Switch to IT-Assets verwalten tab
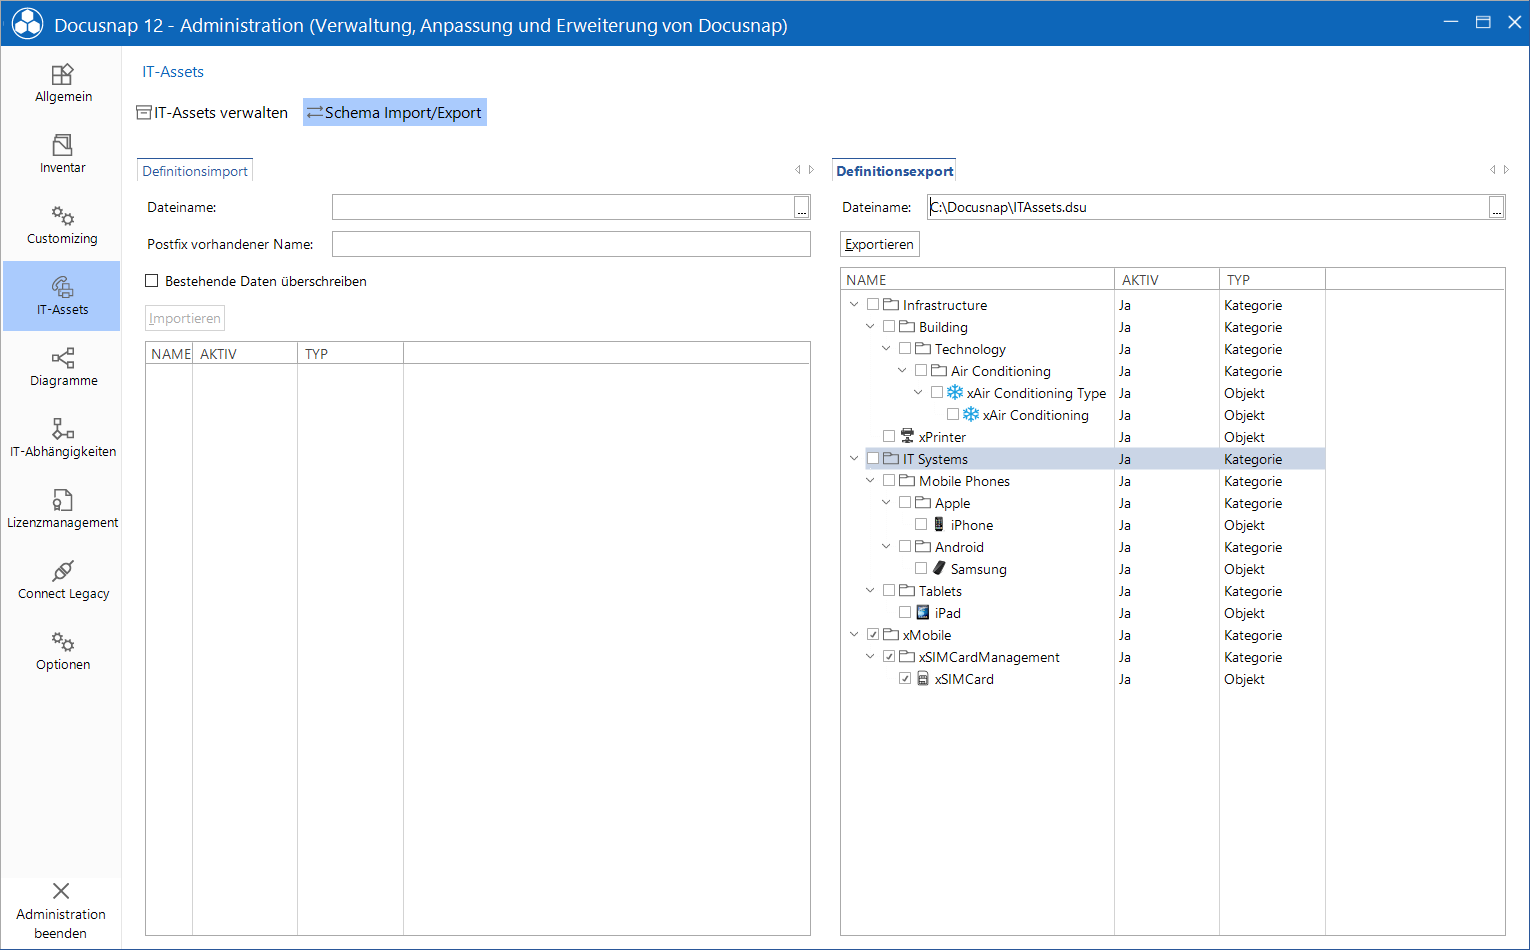Image resolution: width=1530 pixels, height=950 pixels. 212,112
